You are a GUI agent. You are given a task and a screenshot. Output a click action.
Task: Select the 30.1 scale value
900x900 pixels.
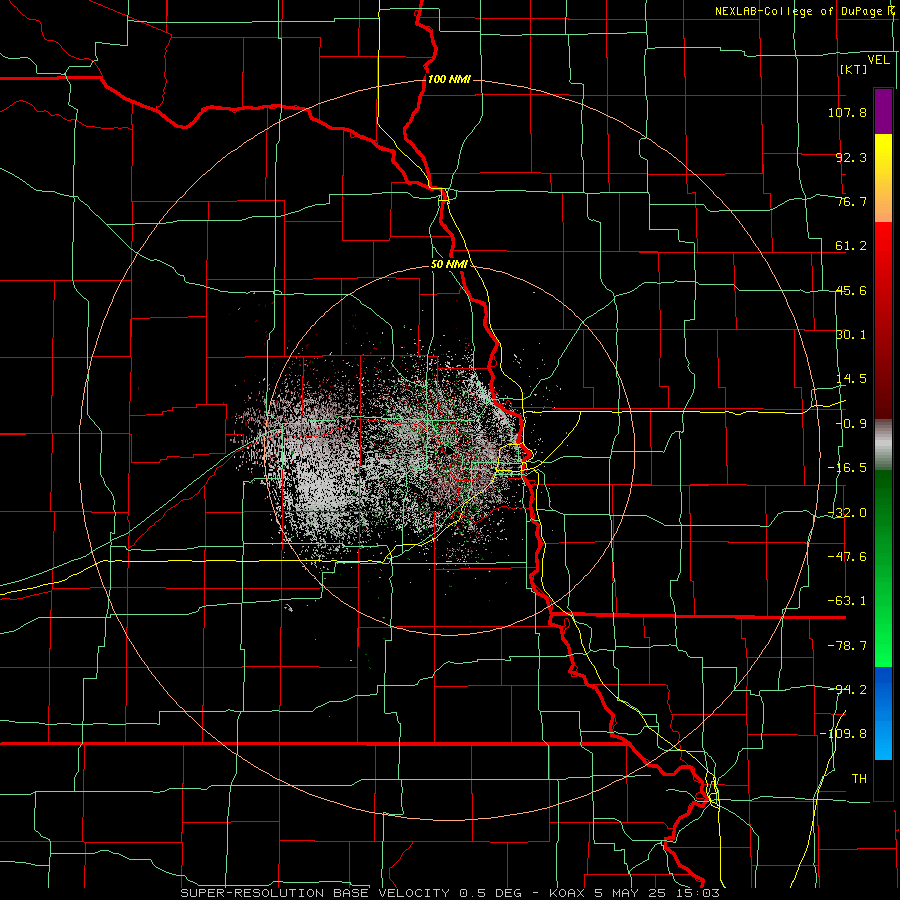coord(851,335)
